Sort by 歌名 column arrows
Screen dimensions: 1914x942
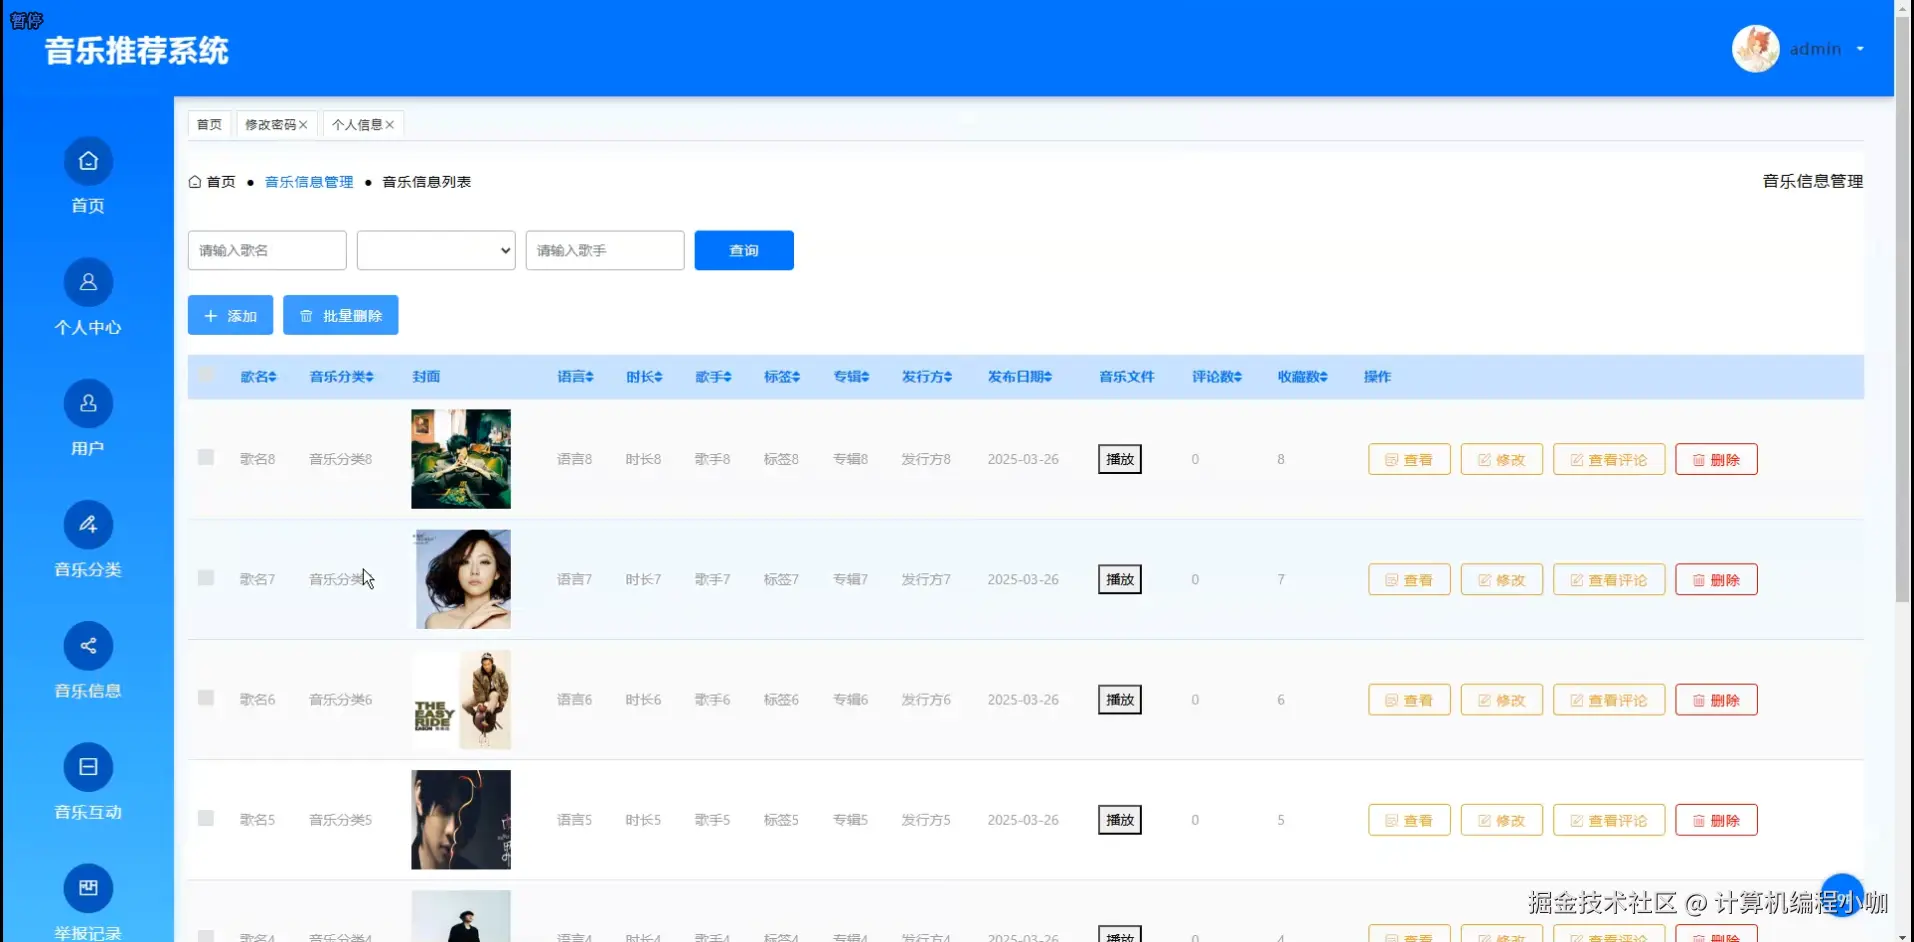272,377
